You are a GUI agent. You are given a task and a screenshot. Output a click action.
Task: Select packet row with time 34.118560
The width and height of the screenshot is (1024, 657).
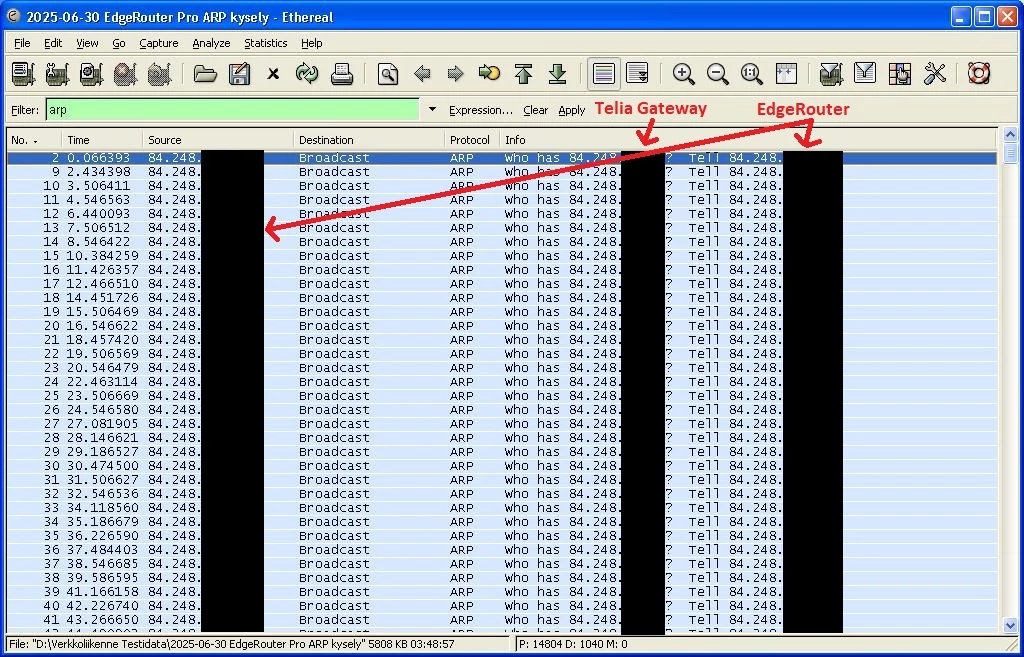(502, 508)
